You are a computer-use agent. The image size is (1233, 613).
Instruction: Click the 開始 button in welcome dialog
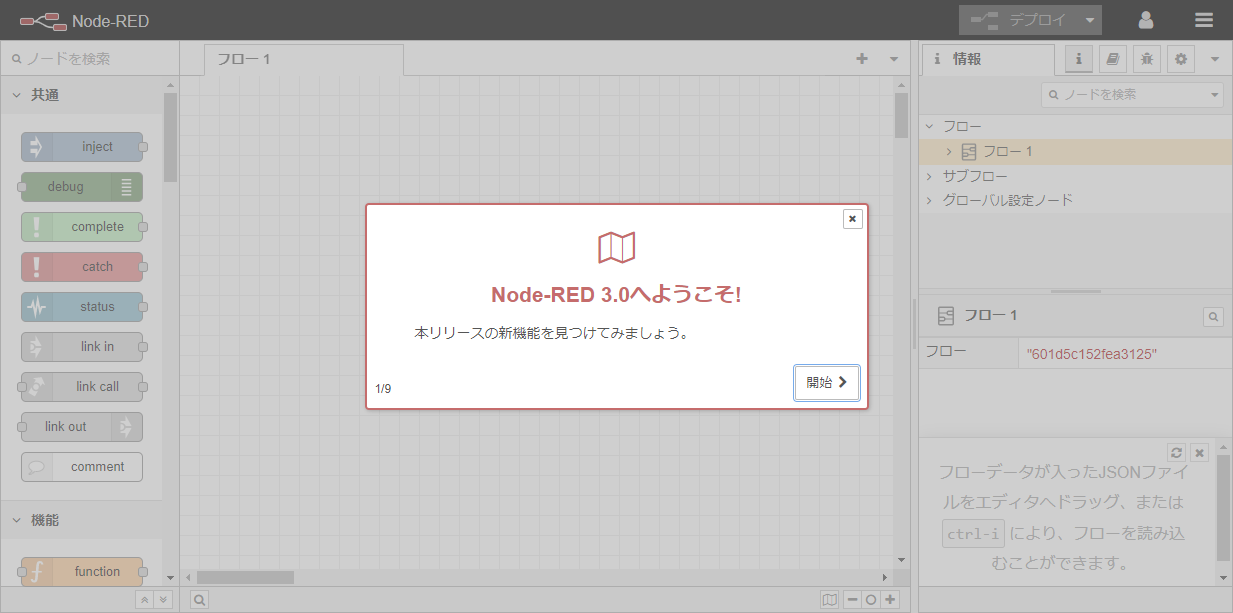(x=826, y=382)
